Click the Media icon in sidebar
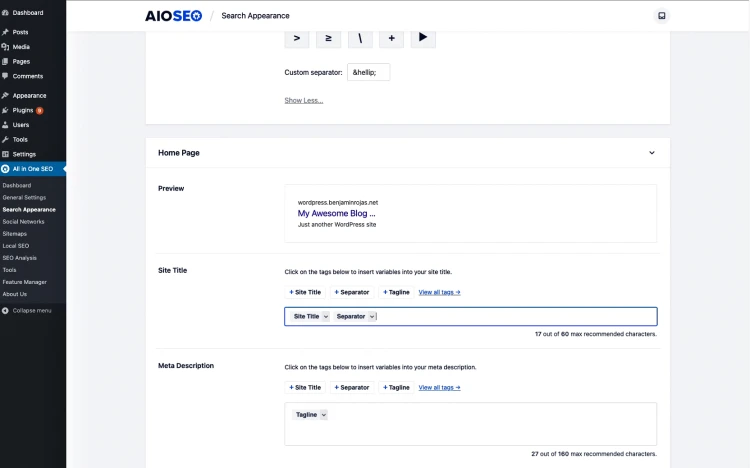Screen dimensions: 750x468 tap(5, 47)
